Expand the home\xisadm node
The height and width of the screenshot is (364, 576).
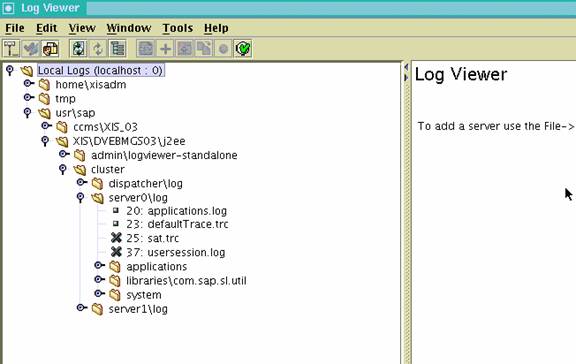(x=29, y=83)
